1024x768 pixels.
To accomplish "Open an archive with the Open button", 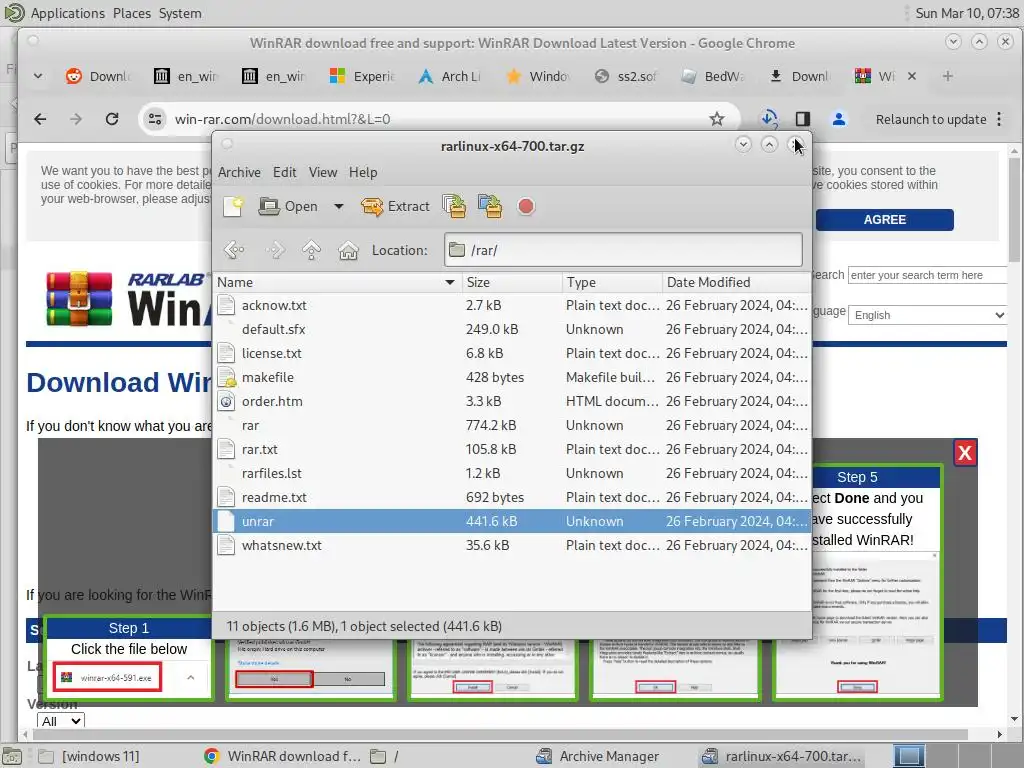I will [x=288, y=206].
